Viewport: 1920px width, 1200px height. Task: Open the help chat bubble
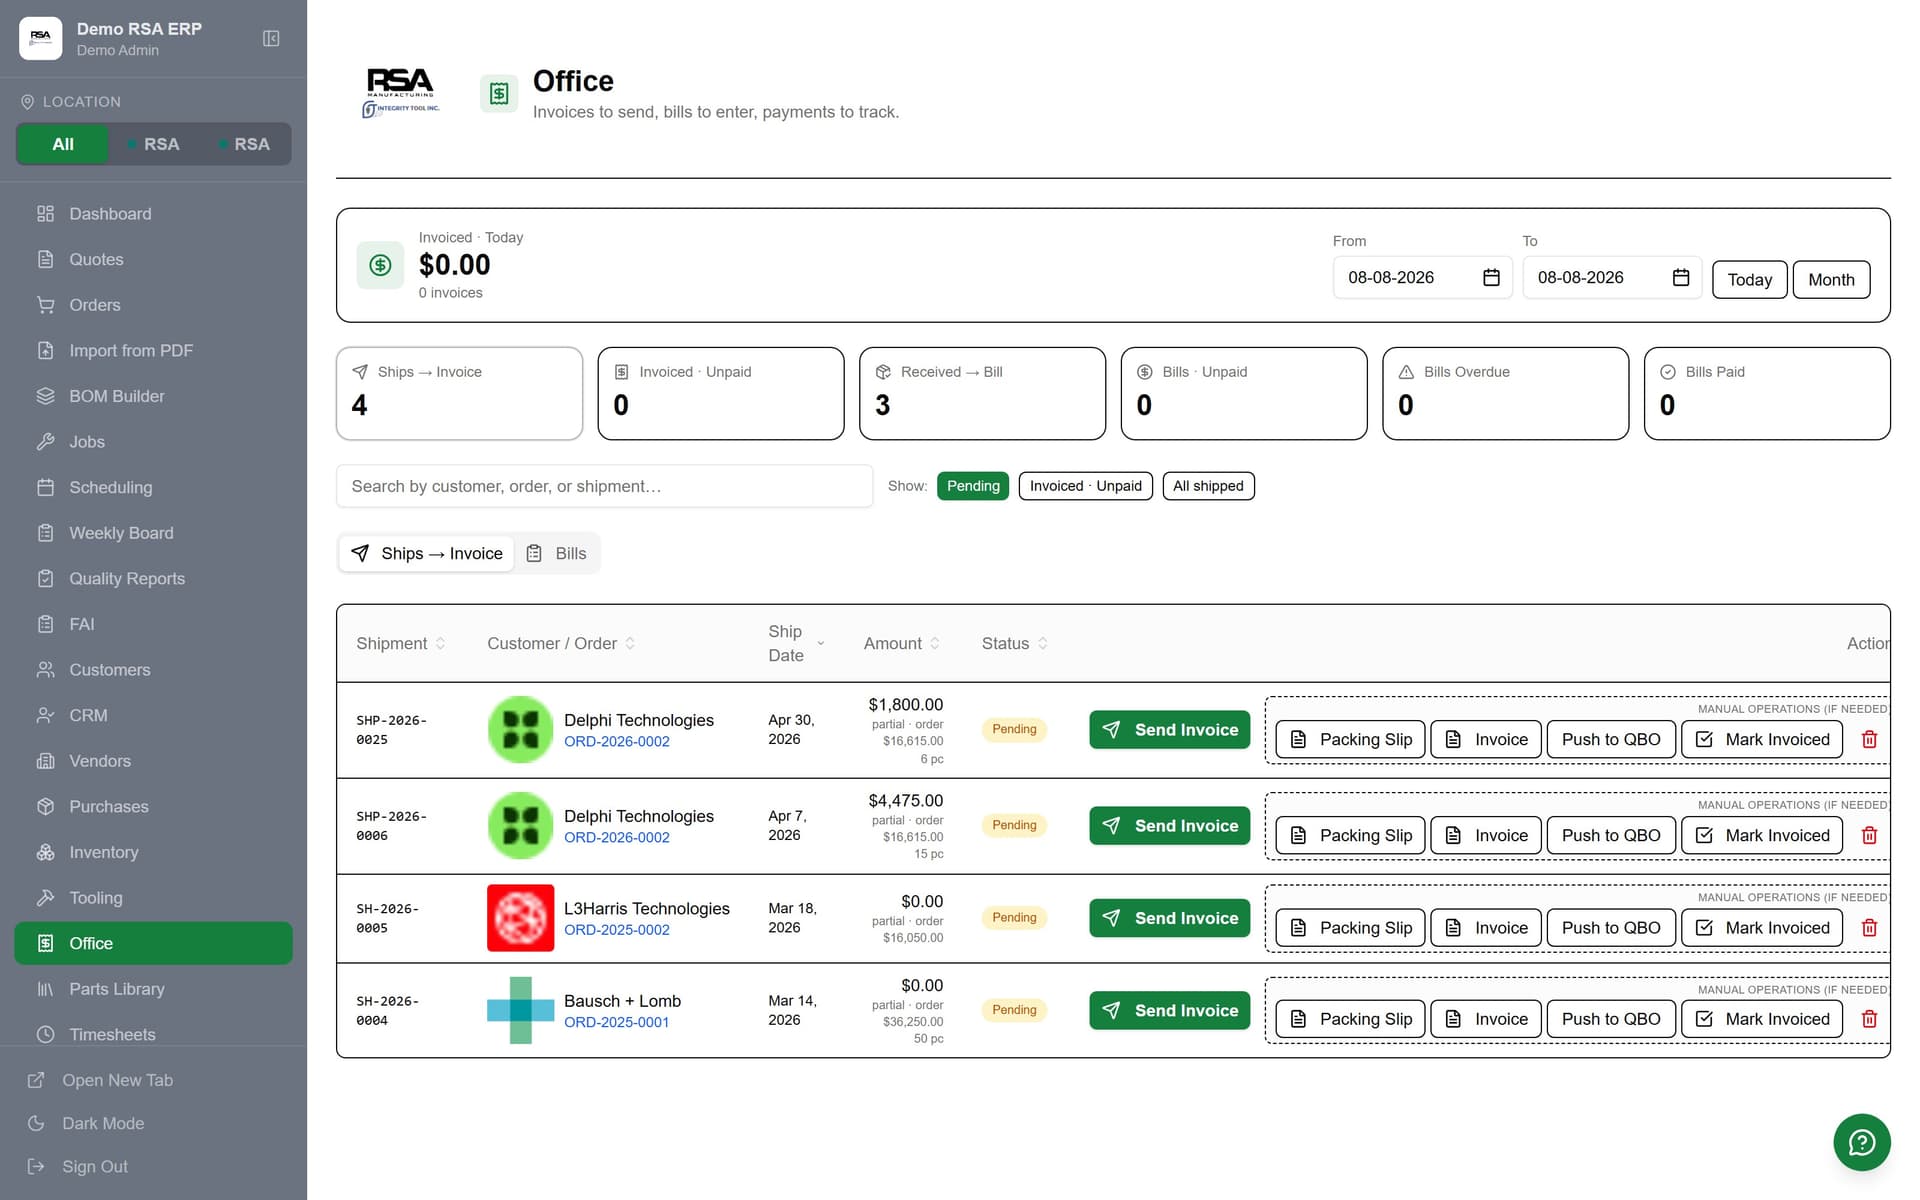[x=1861, y=1142]
